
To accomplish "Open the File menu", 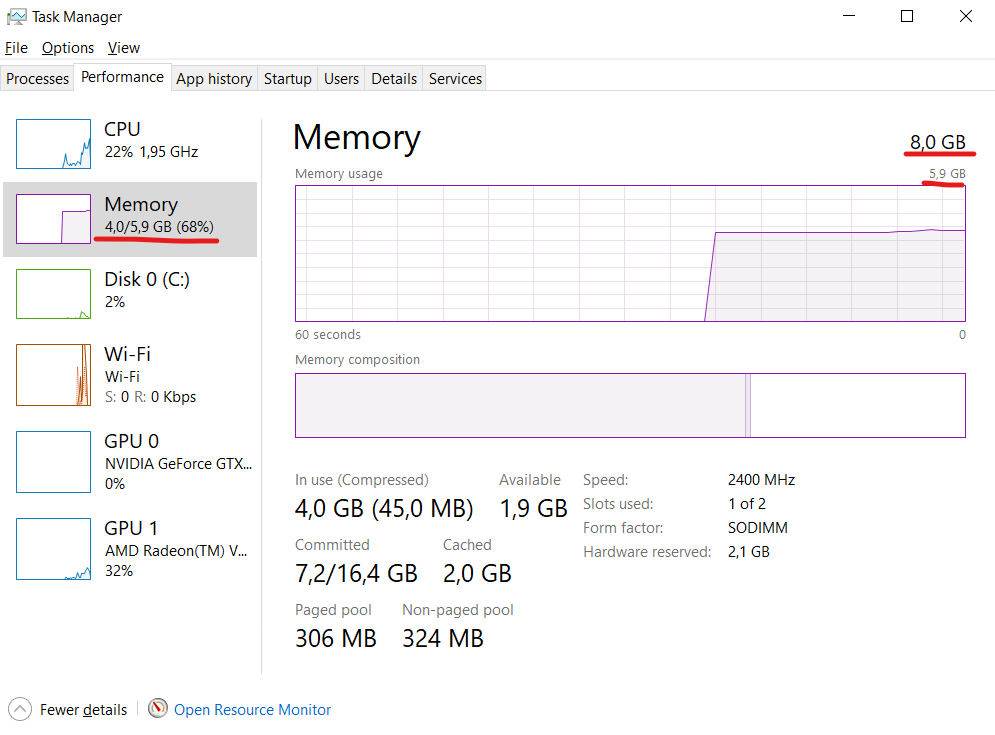I will point(16,47).
